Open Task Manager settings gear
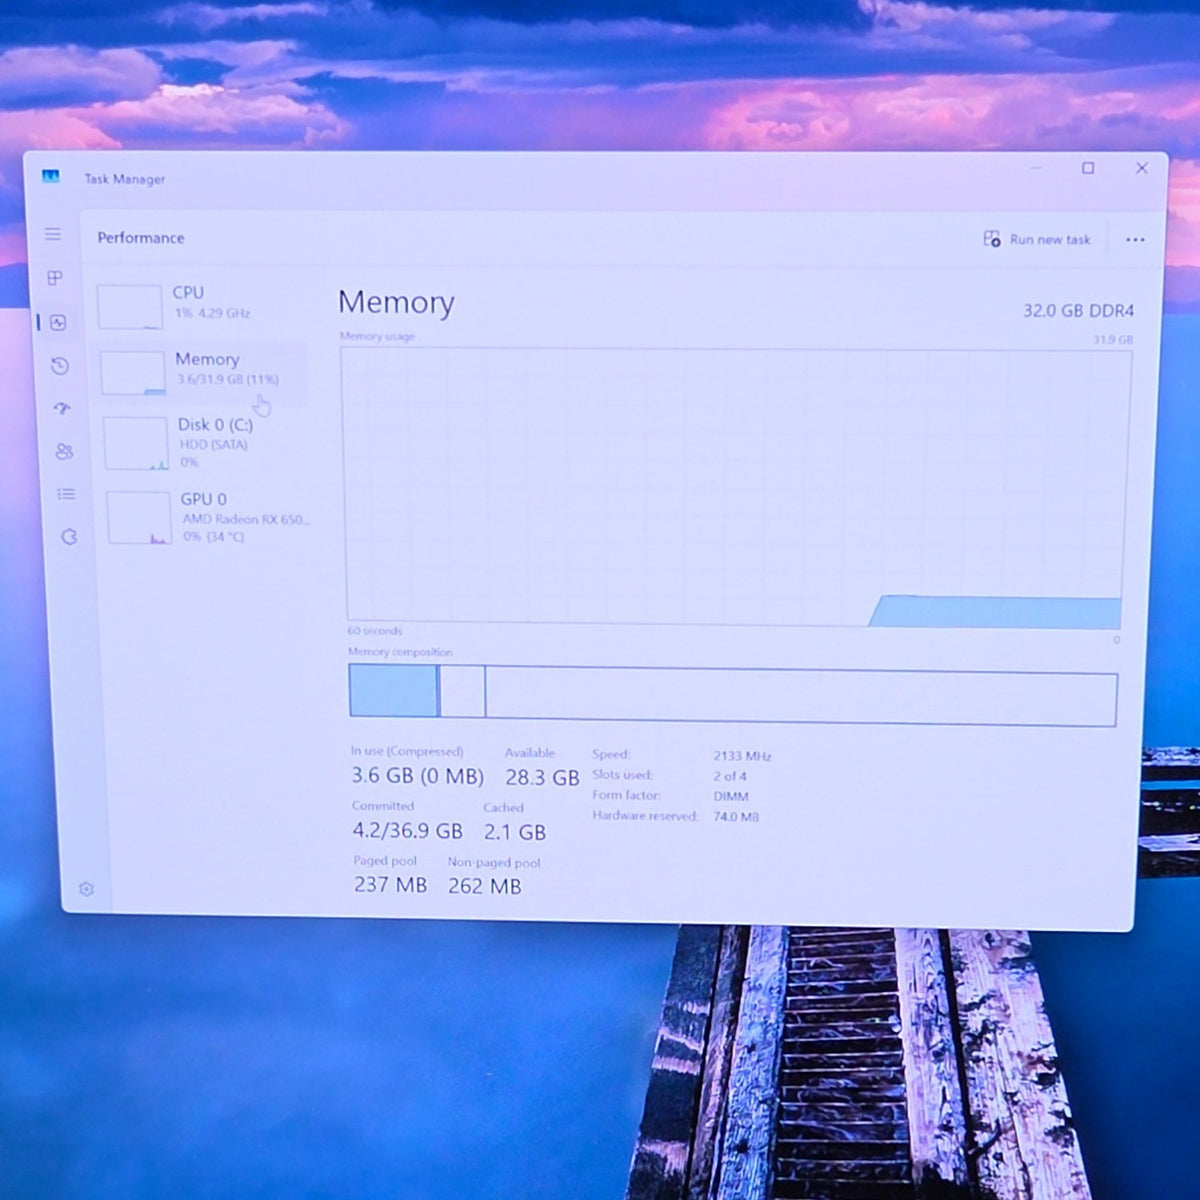Viewport: 1200px width, 1200px height. tap(87, 889)
